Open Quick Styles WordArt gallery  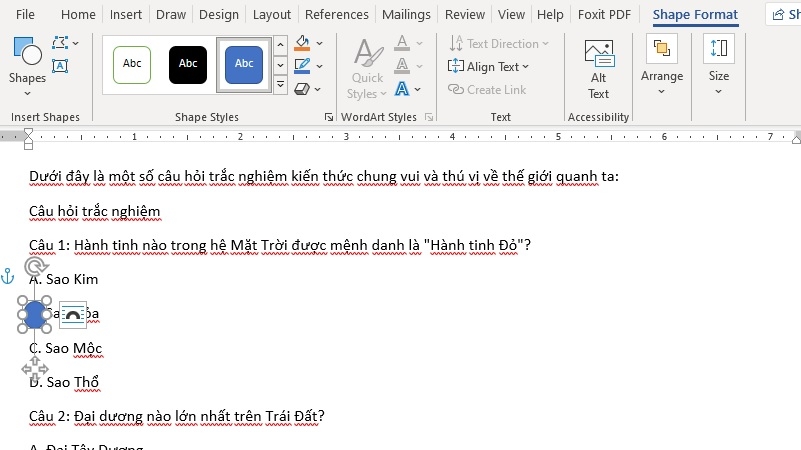367,69
